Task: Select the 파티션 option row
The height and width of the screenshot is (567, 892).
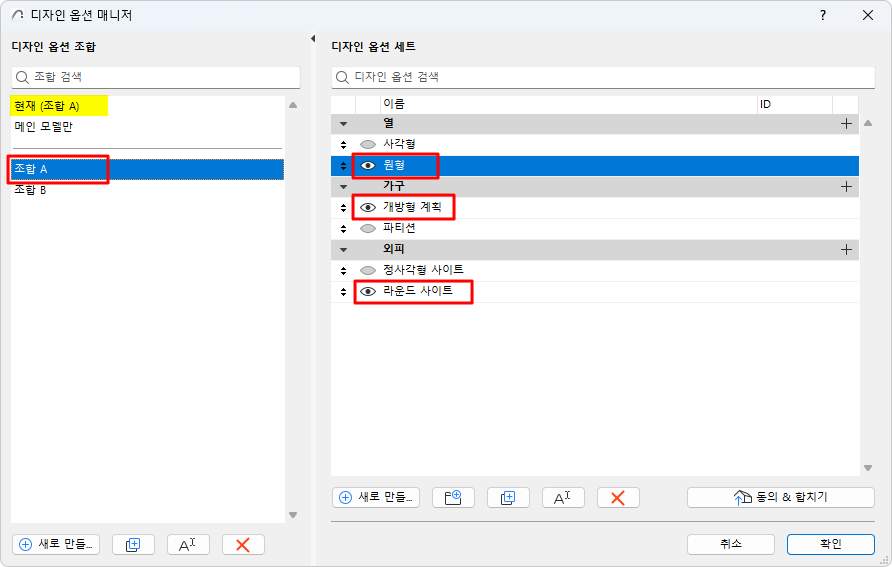Action: click(x=594, y=229)
